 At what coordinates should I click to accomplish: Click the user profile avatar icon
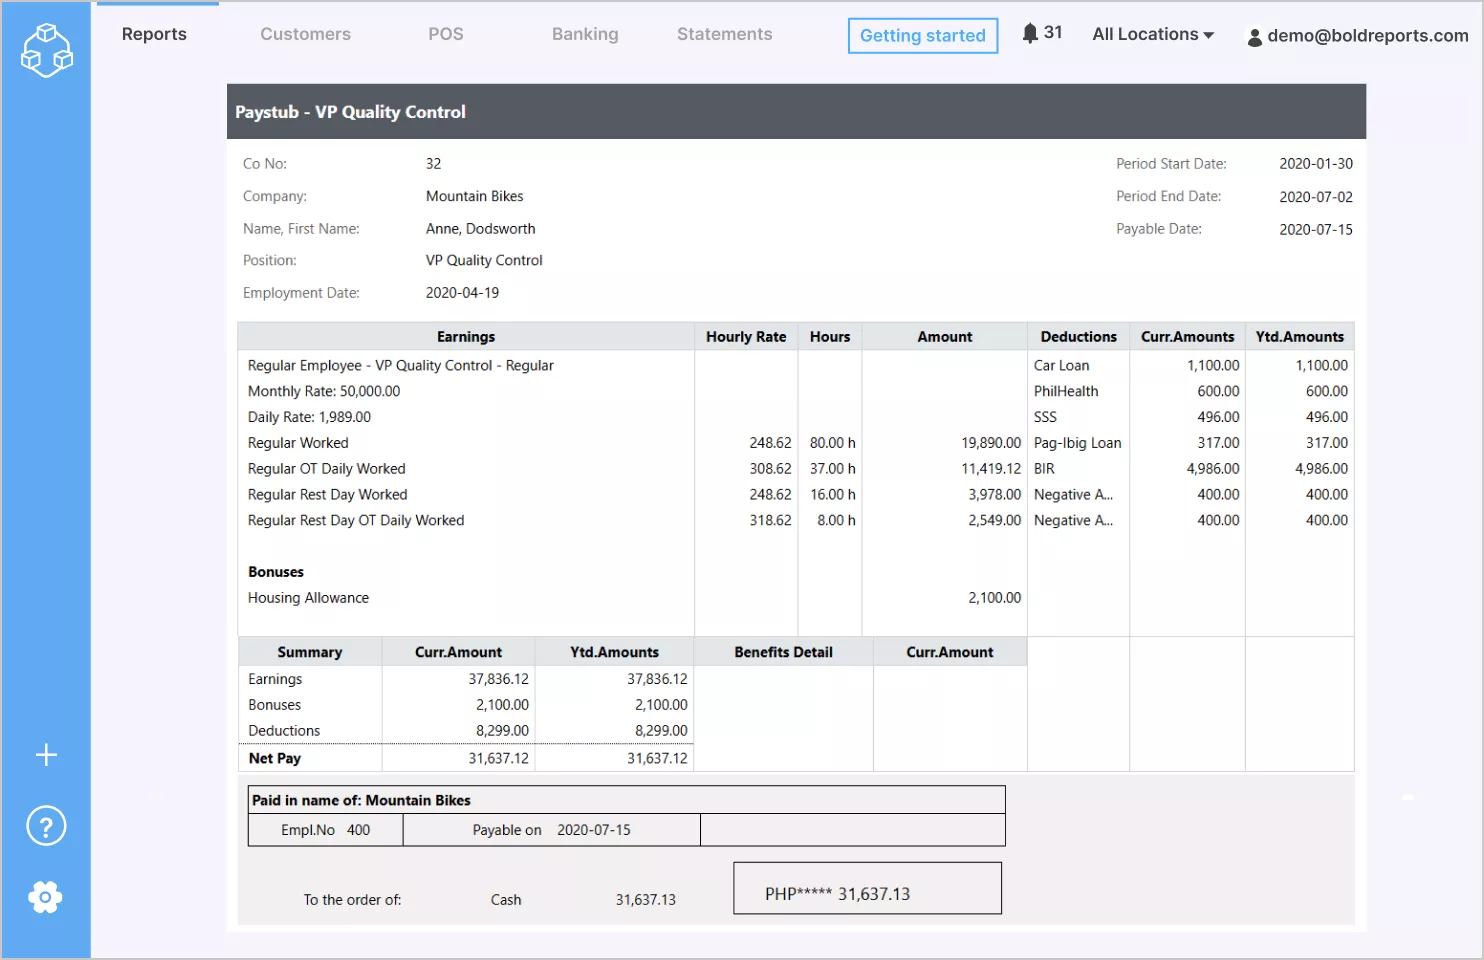point(1254,37)
